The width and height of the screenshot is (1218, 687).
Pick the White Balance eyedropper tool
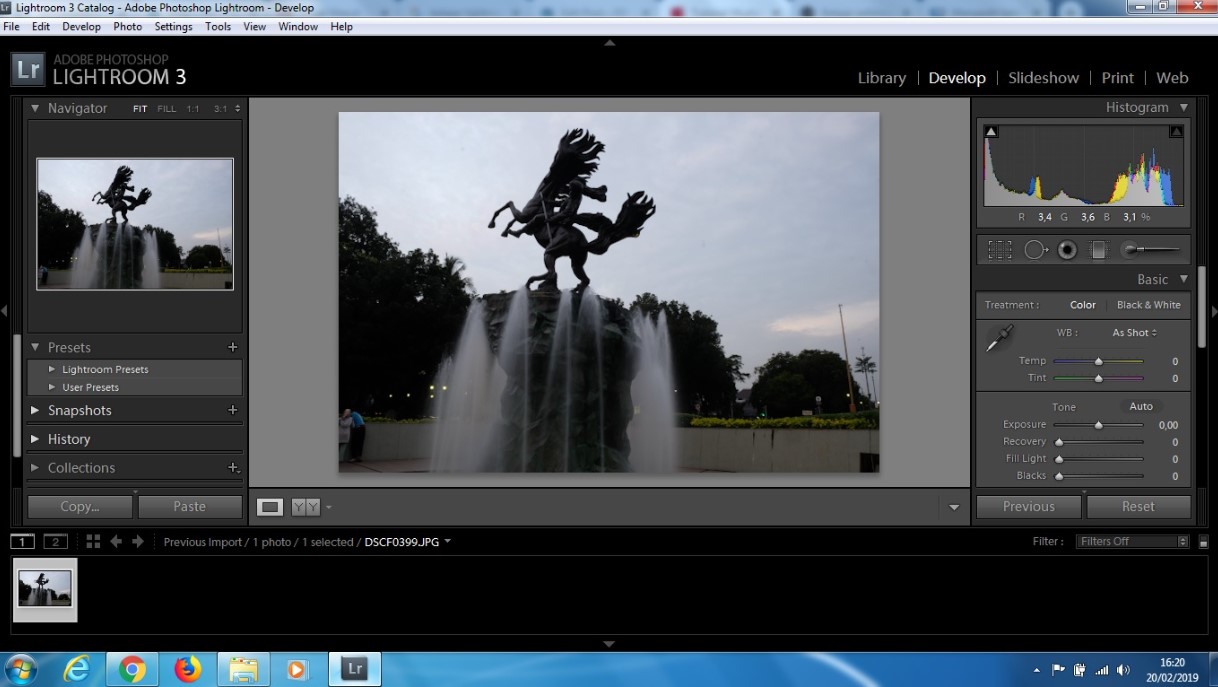[999, 339]
